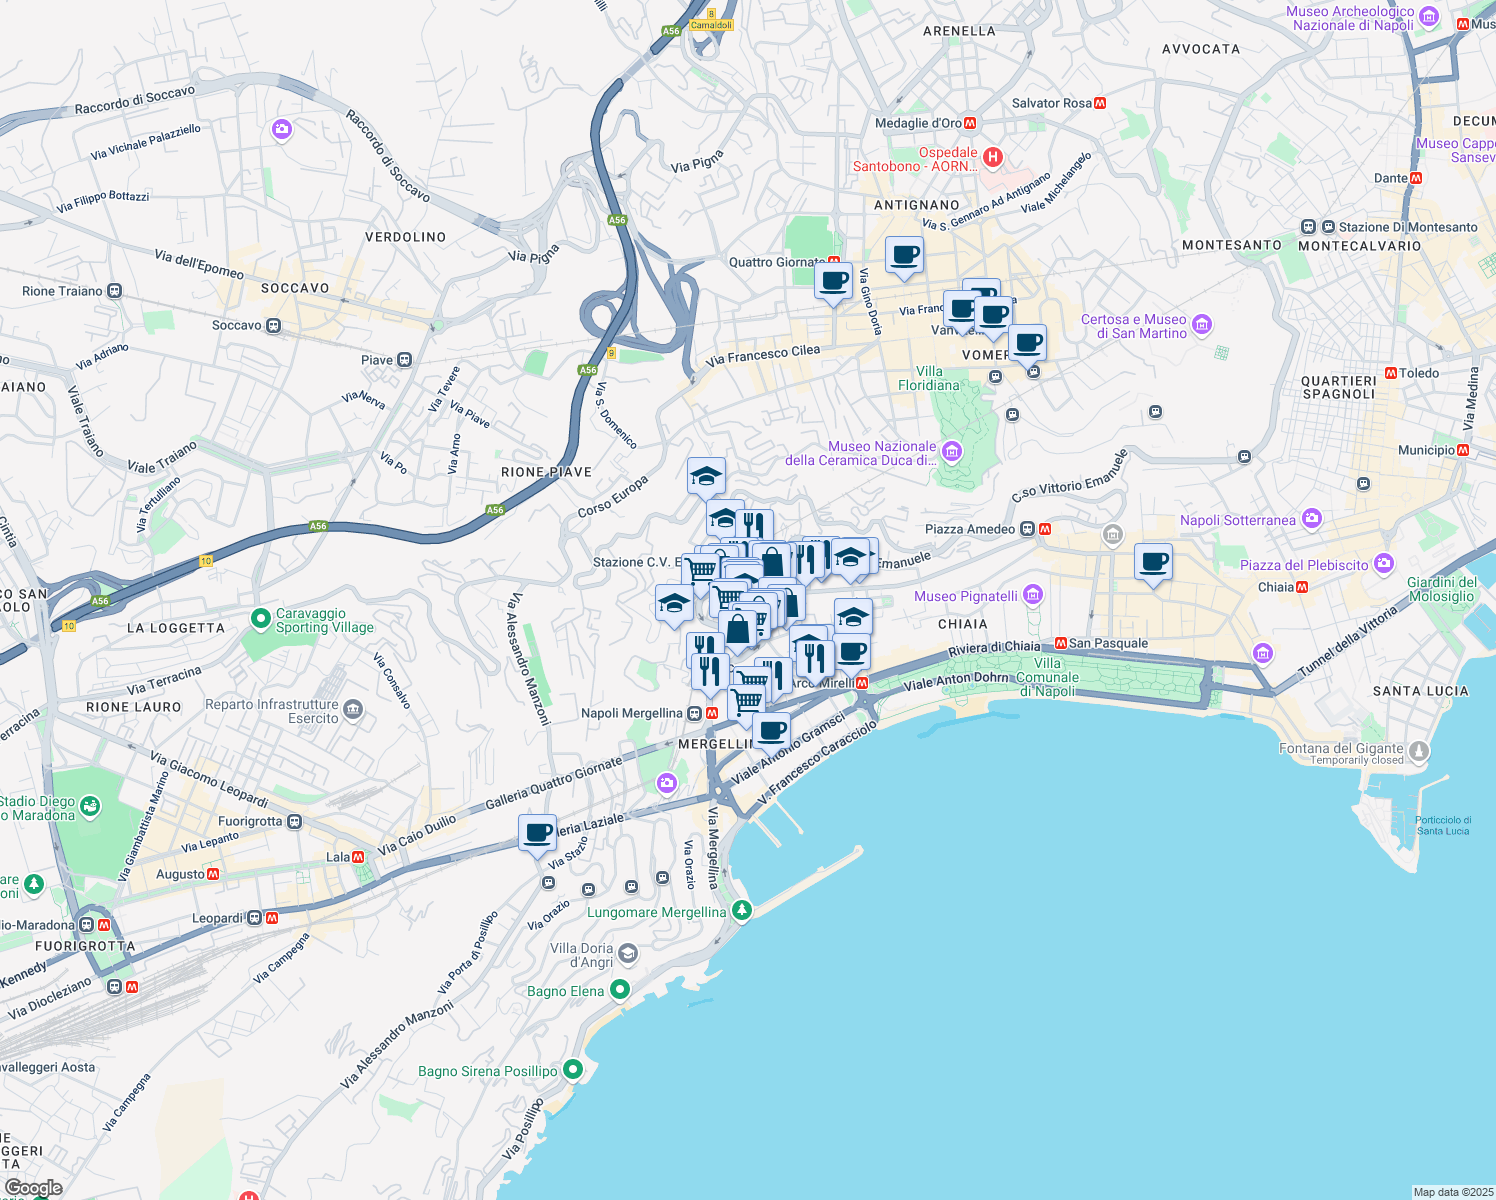
Task: Open Toledo metro station icon
Action: pyautogui.click(x=1391, y=373)
